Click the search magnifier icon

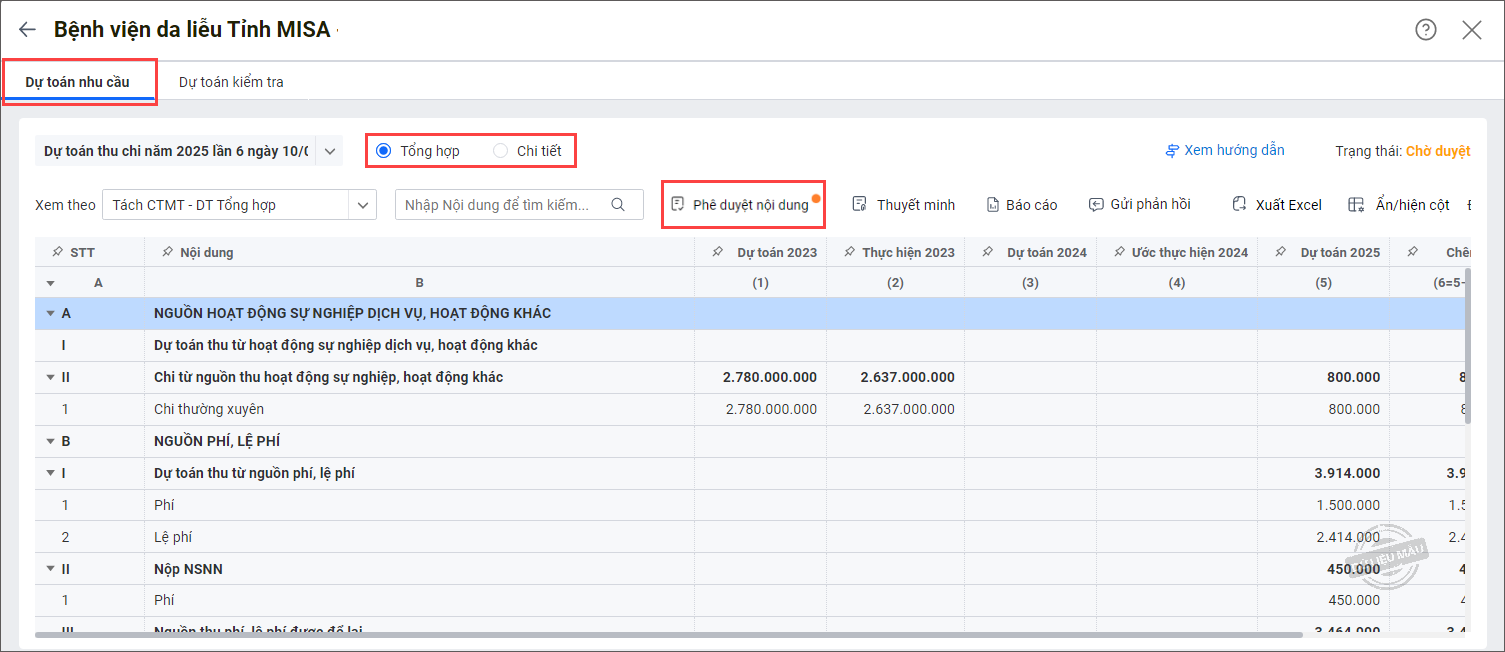[618, 205]
